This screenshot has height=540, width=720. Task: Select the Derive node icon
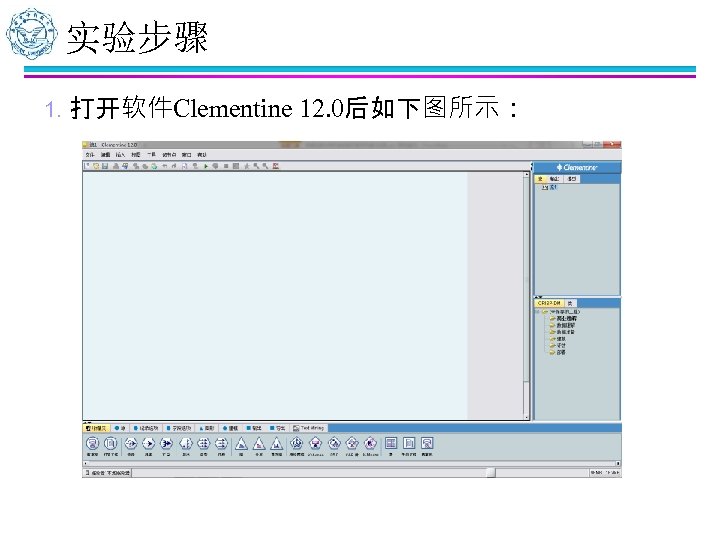(186, 444)
